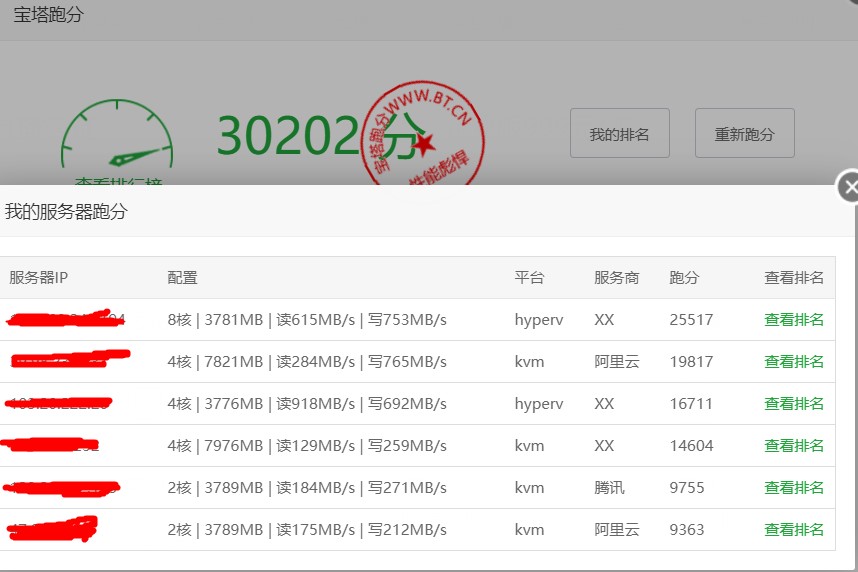
Task: Open 我的排名 button
Action: (619, 134)
